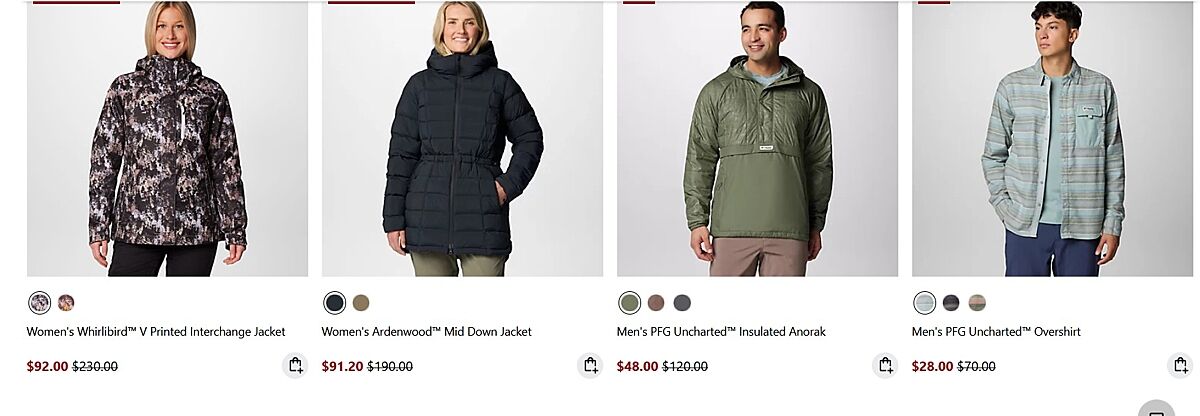Open Women's Whirlibird V Printed Interchange Jacket link

(x=156, y=332)
